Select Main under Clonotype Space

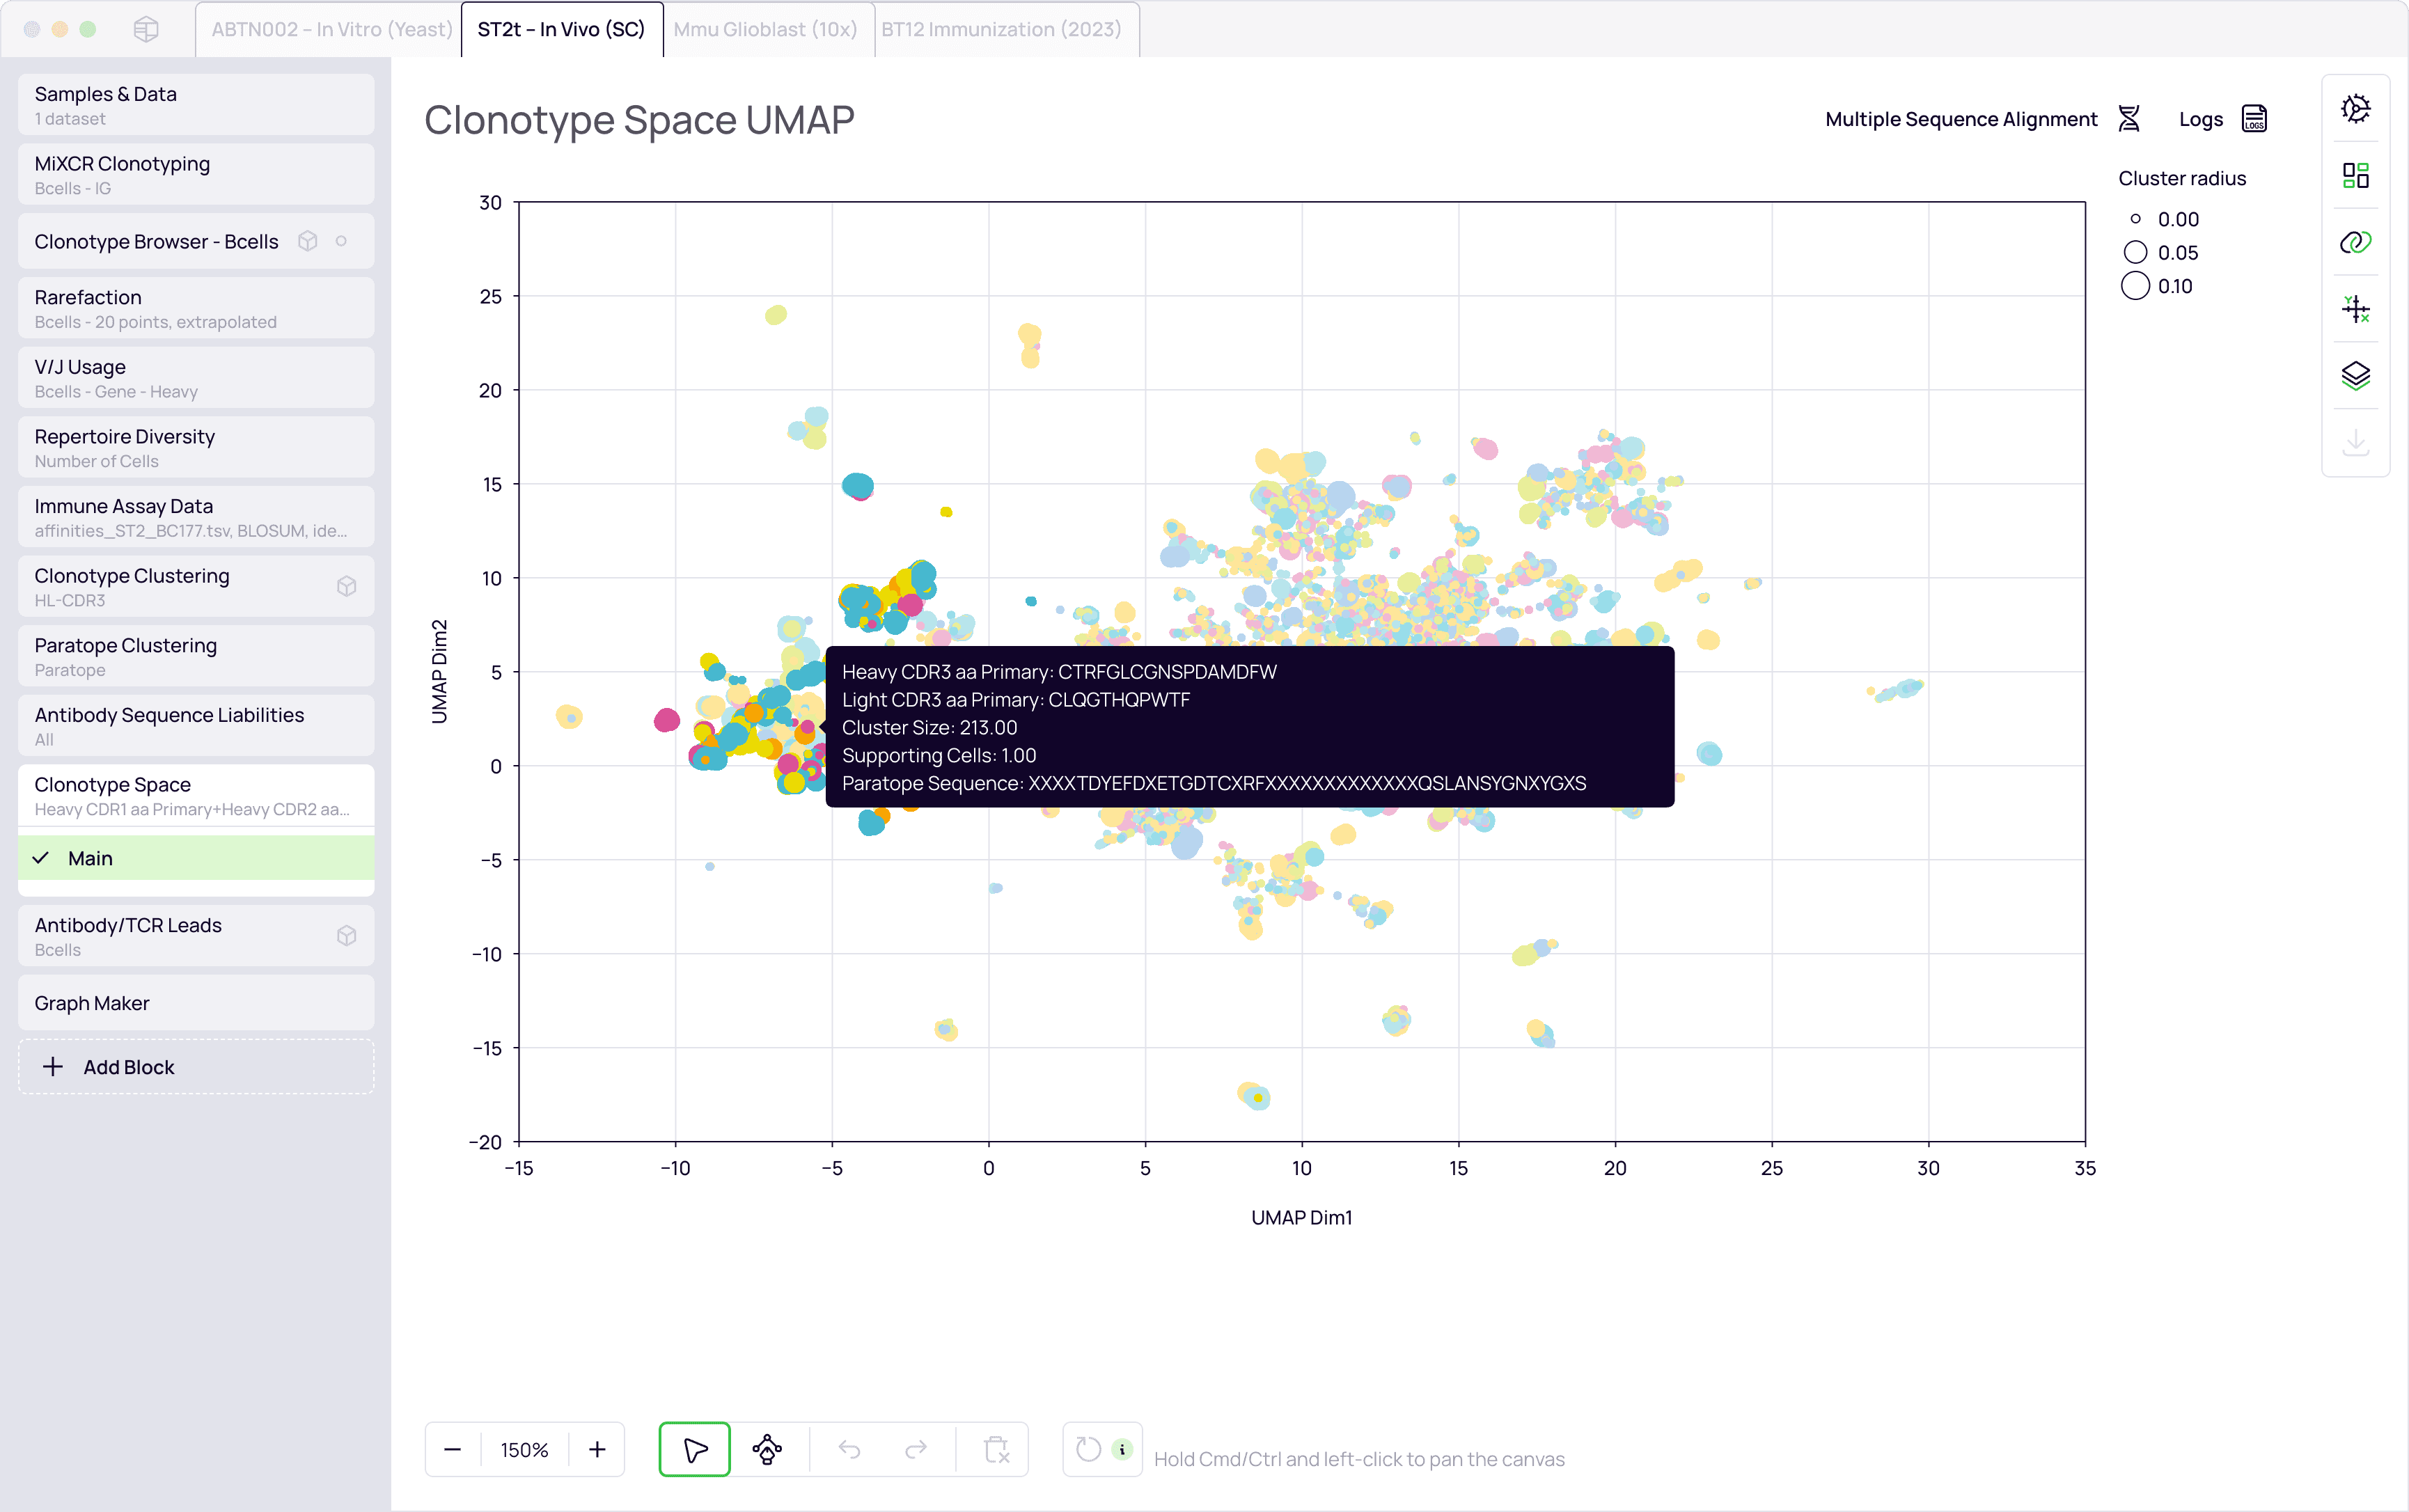(196, 858)
